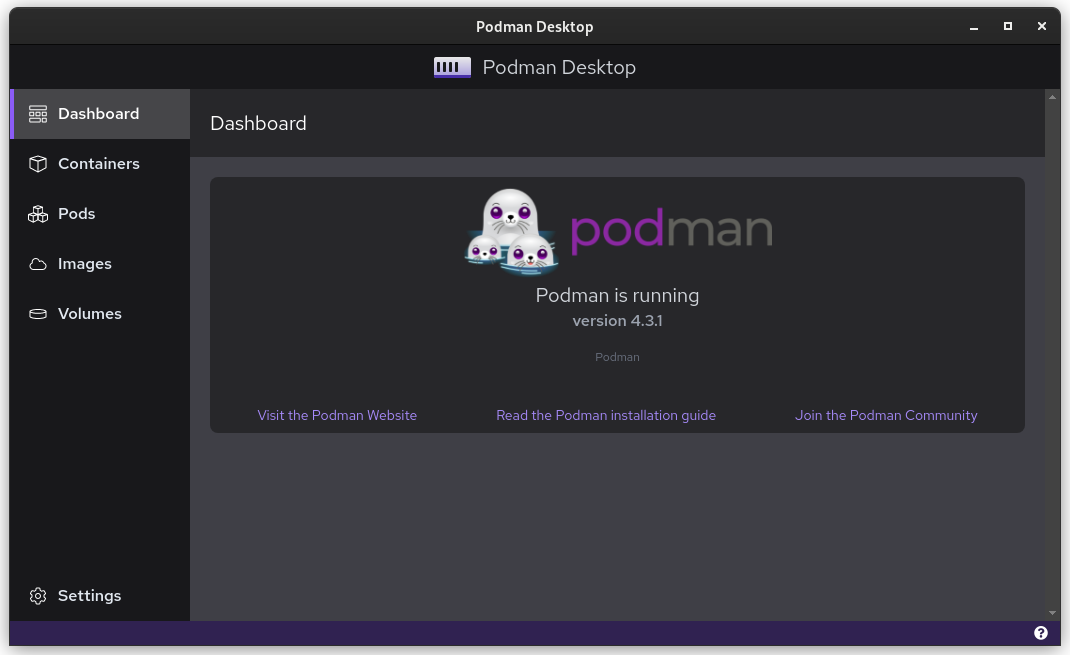Click the Podman provider label in the card

[x=616, y=356]
